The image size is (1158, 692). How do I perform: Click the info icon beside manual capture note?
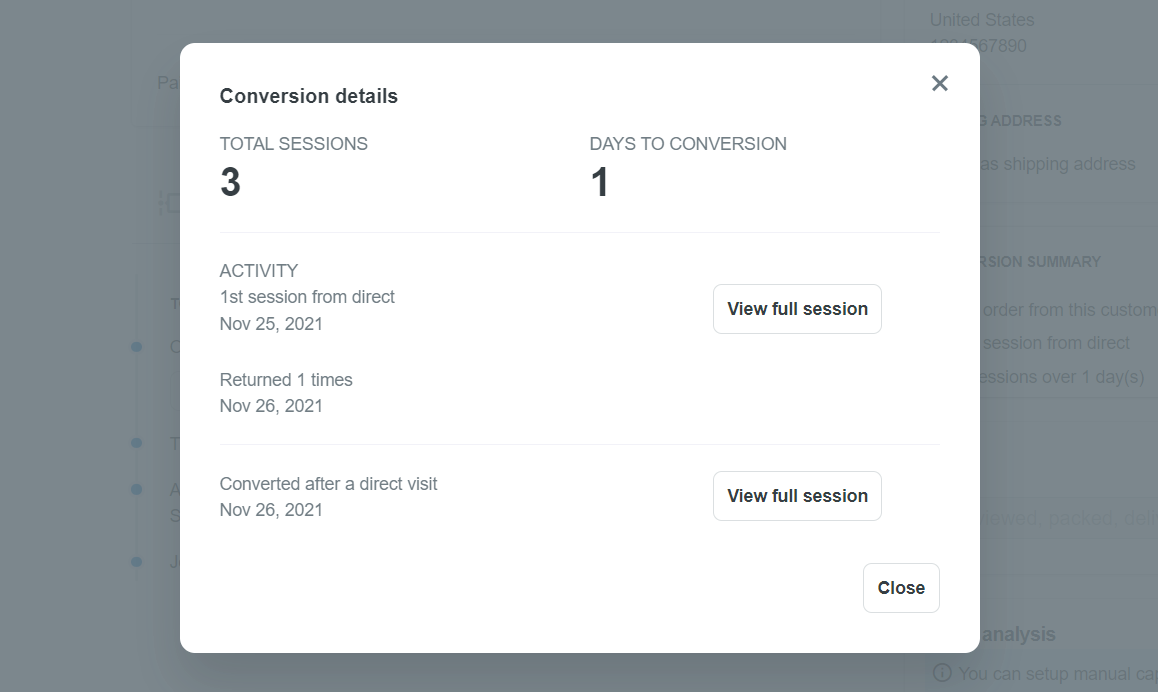(941, 673)
